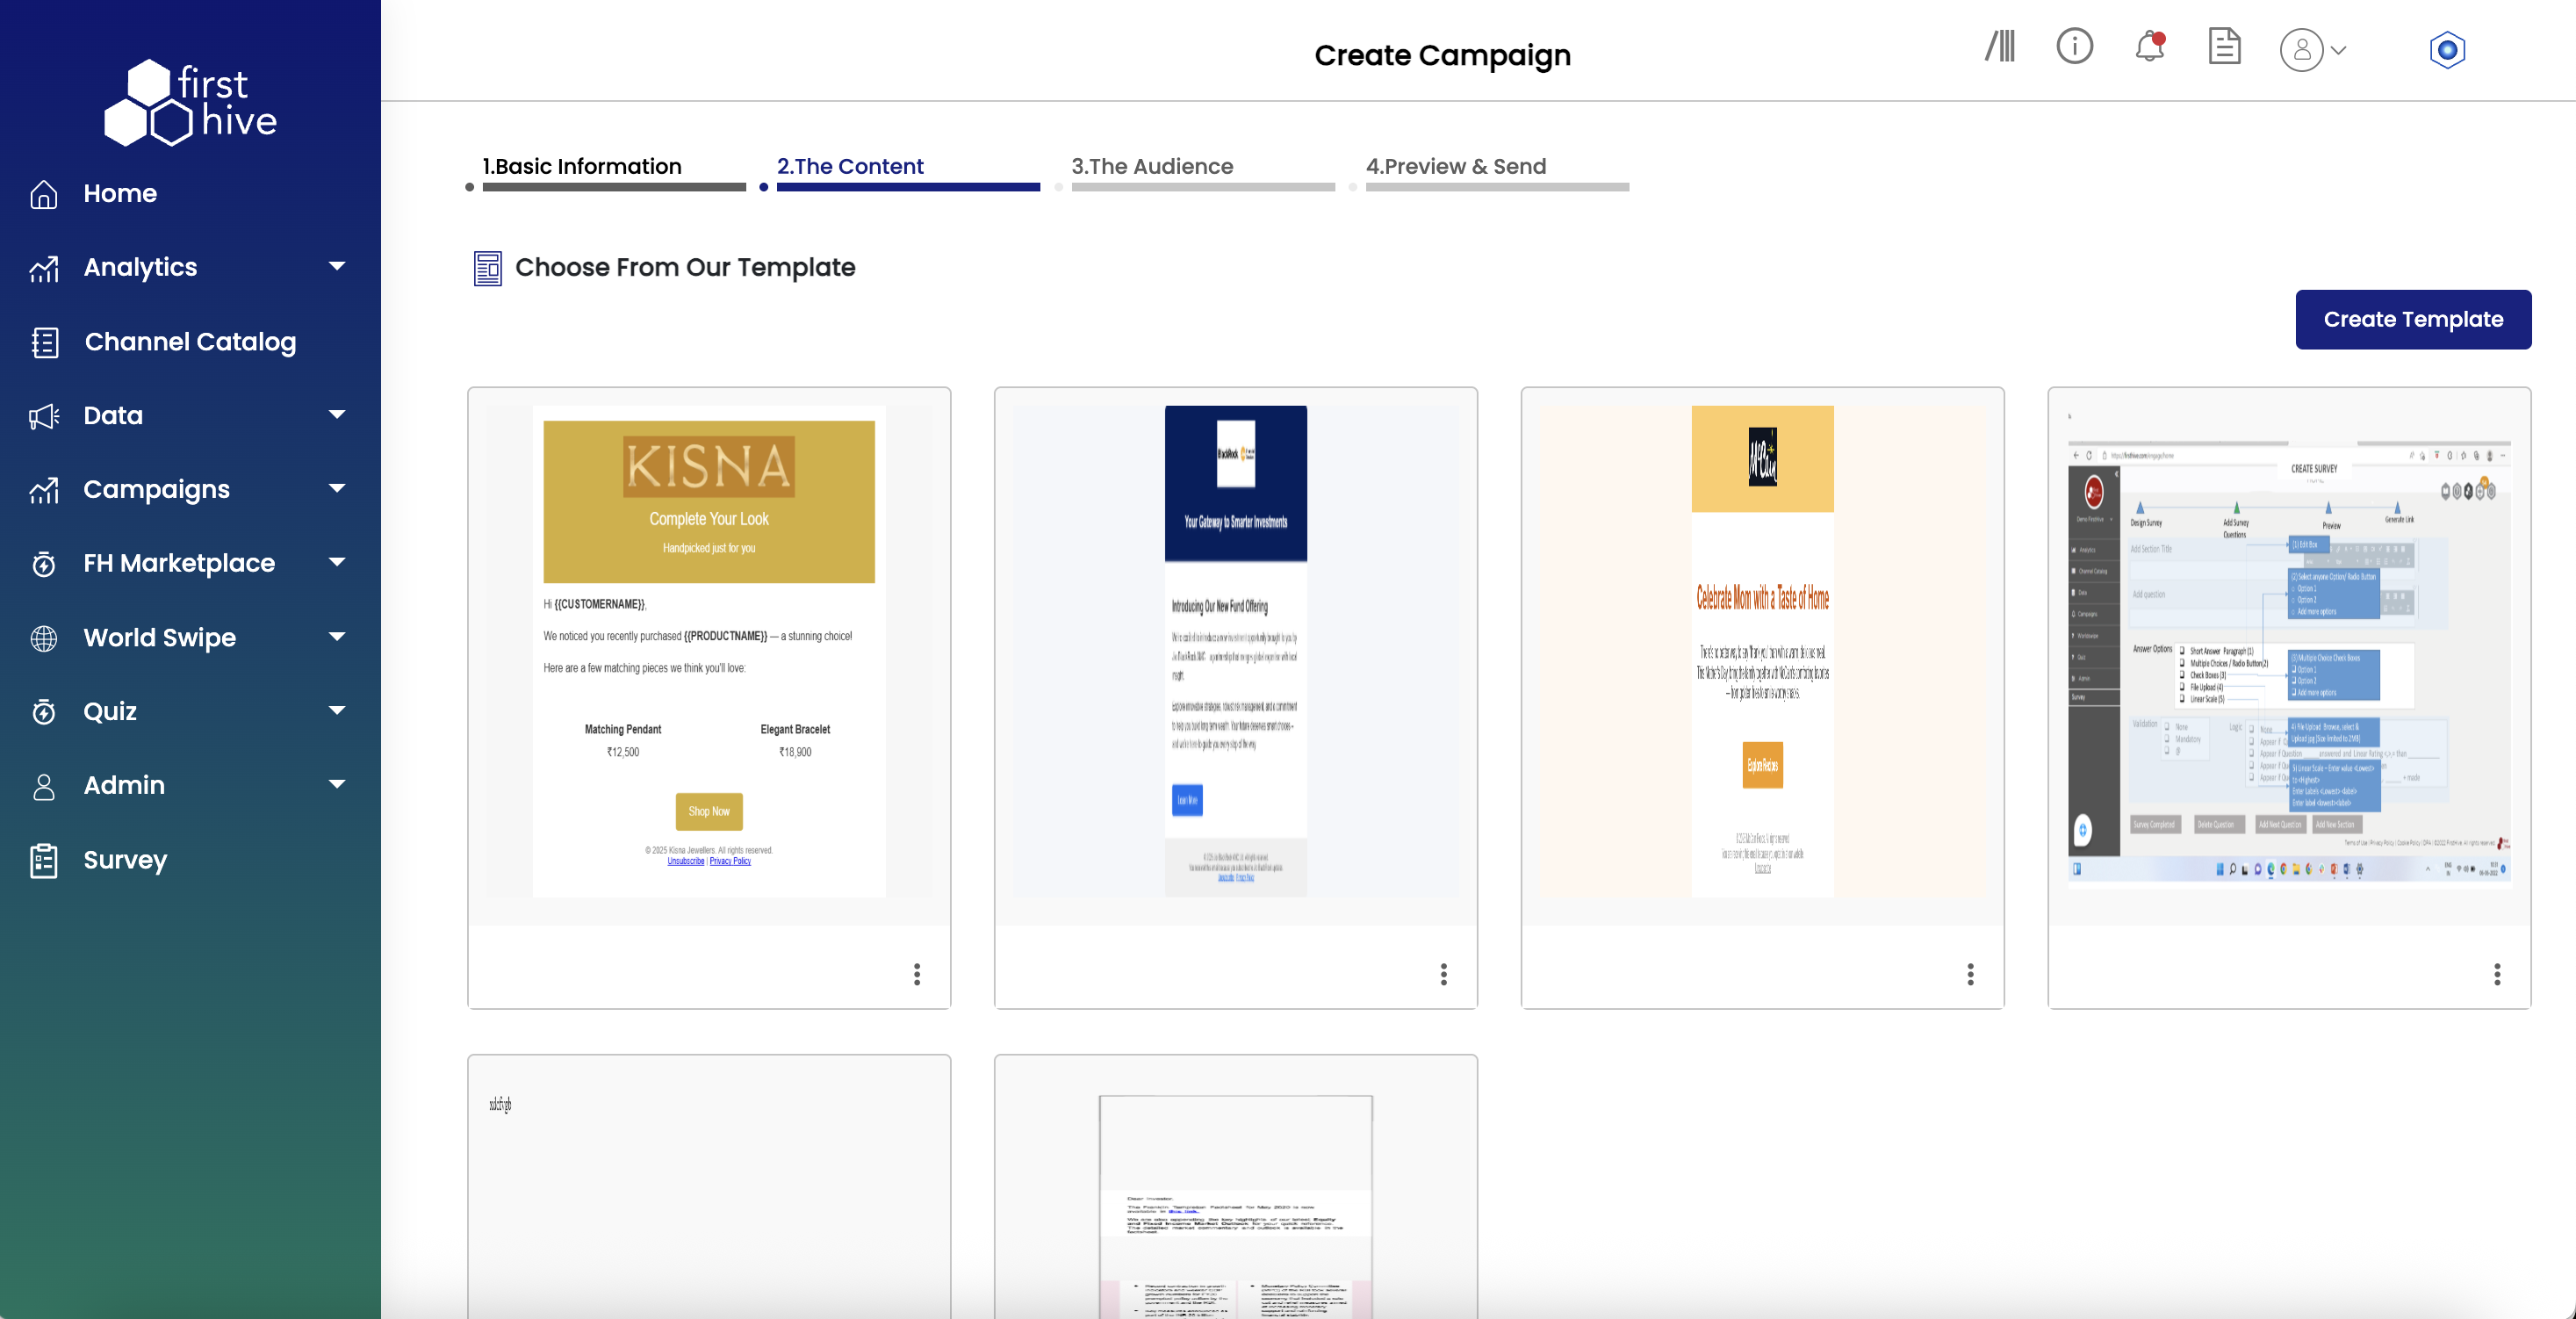This screenshot has height=1319, width=2576.
Task: Open options menu for New Fund Offering template
Action: 1444,974
